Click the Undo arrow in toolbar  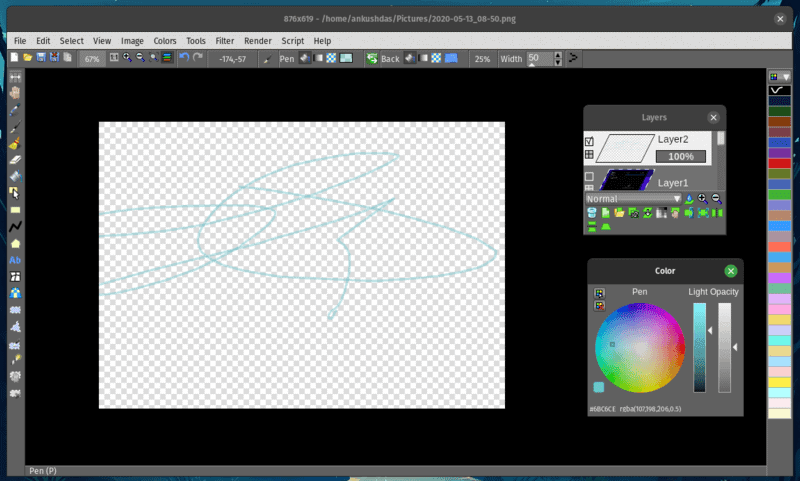click(x=183, y=59)
